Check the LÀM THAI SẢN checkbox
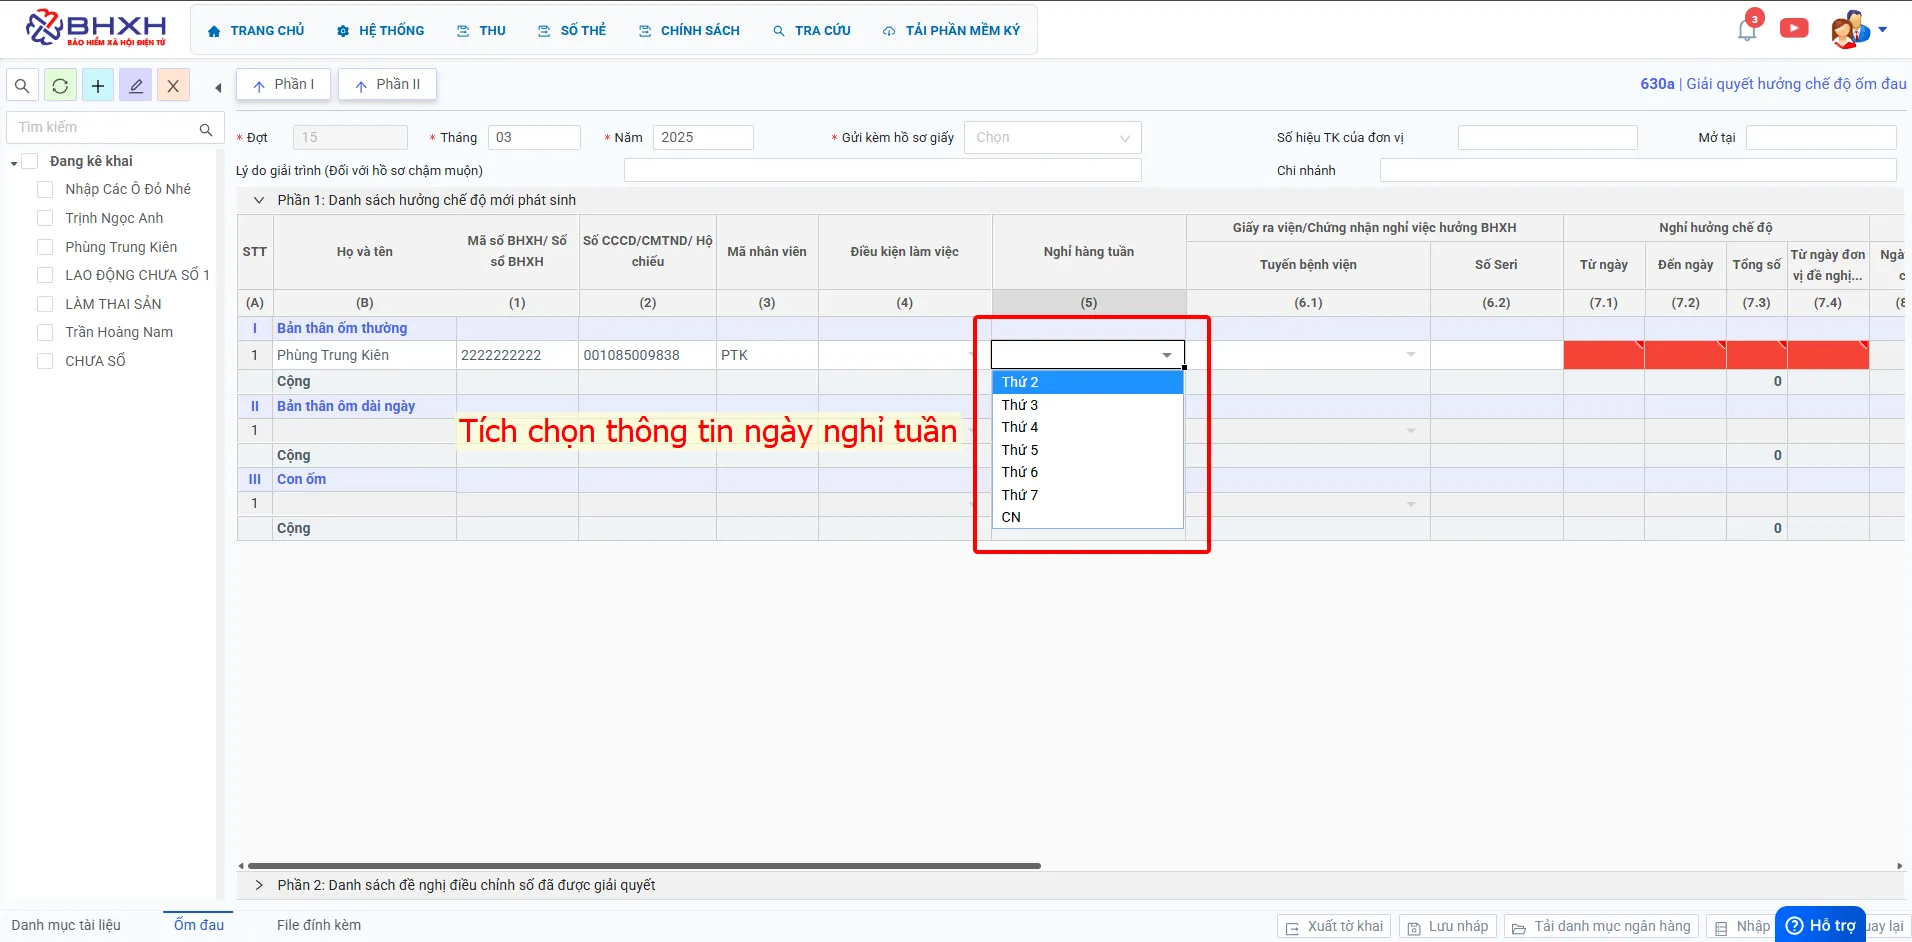This screenshot has height=942, width=1912. pos(45,304)
